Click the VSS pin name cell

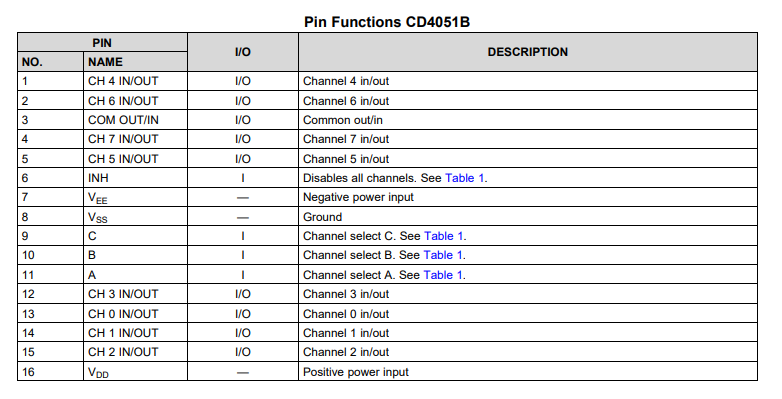pos(135,217)
